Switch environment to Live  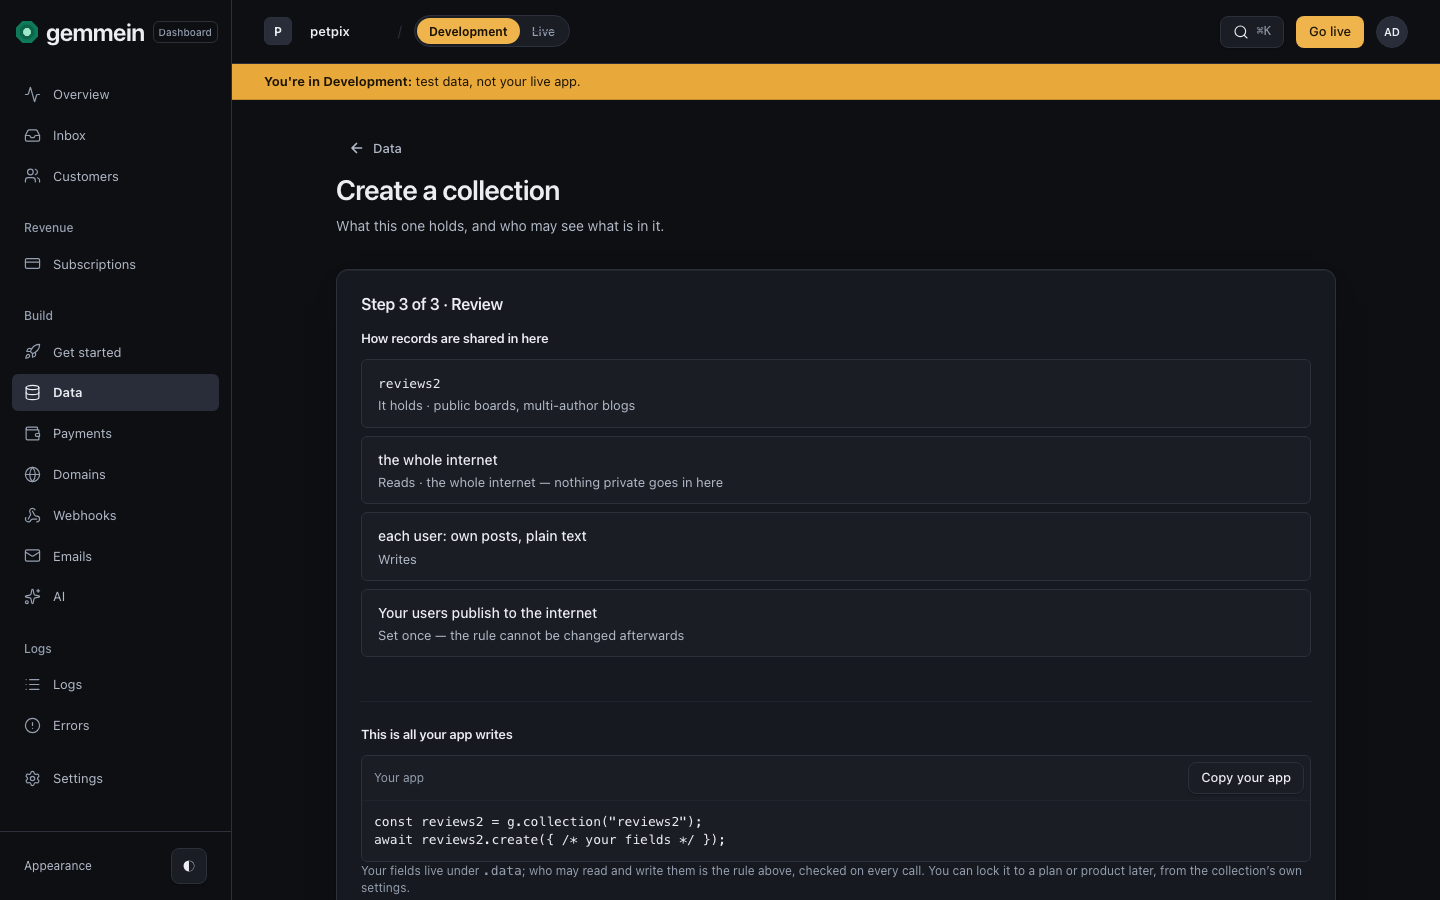pyautogui.click(x=543, y=31)
